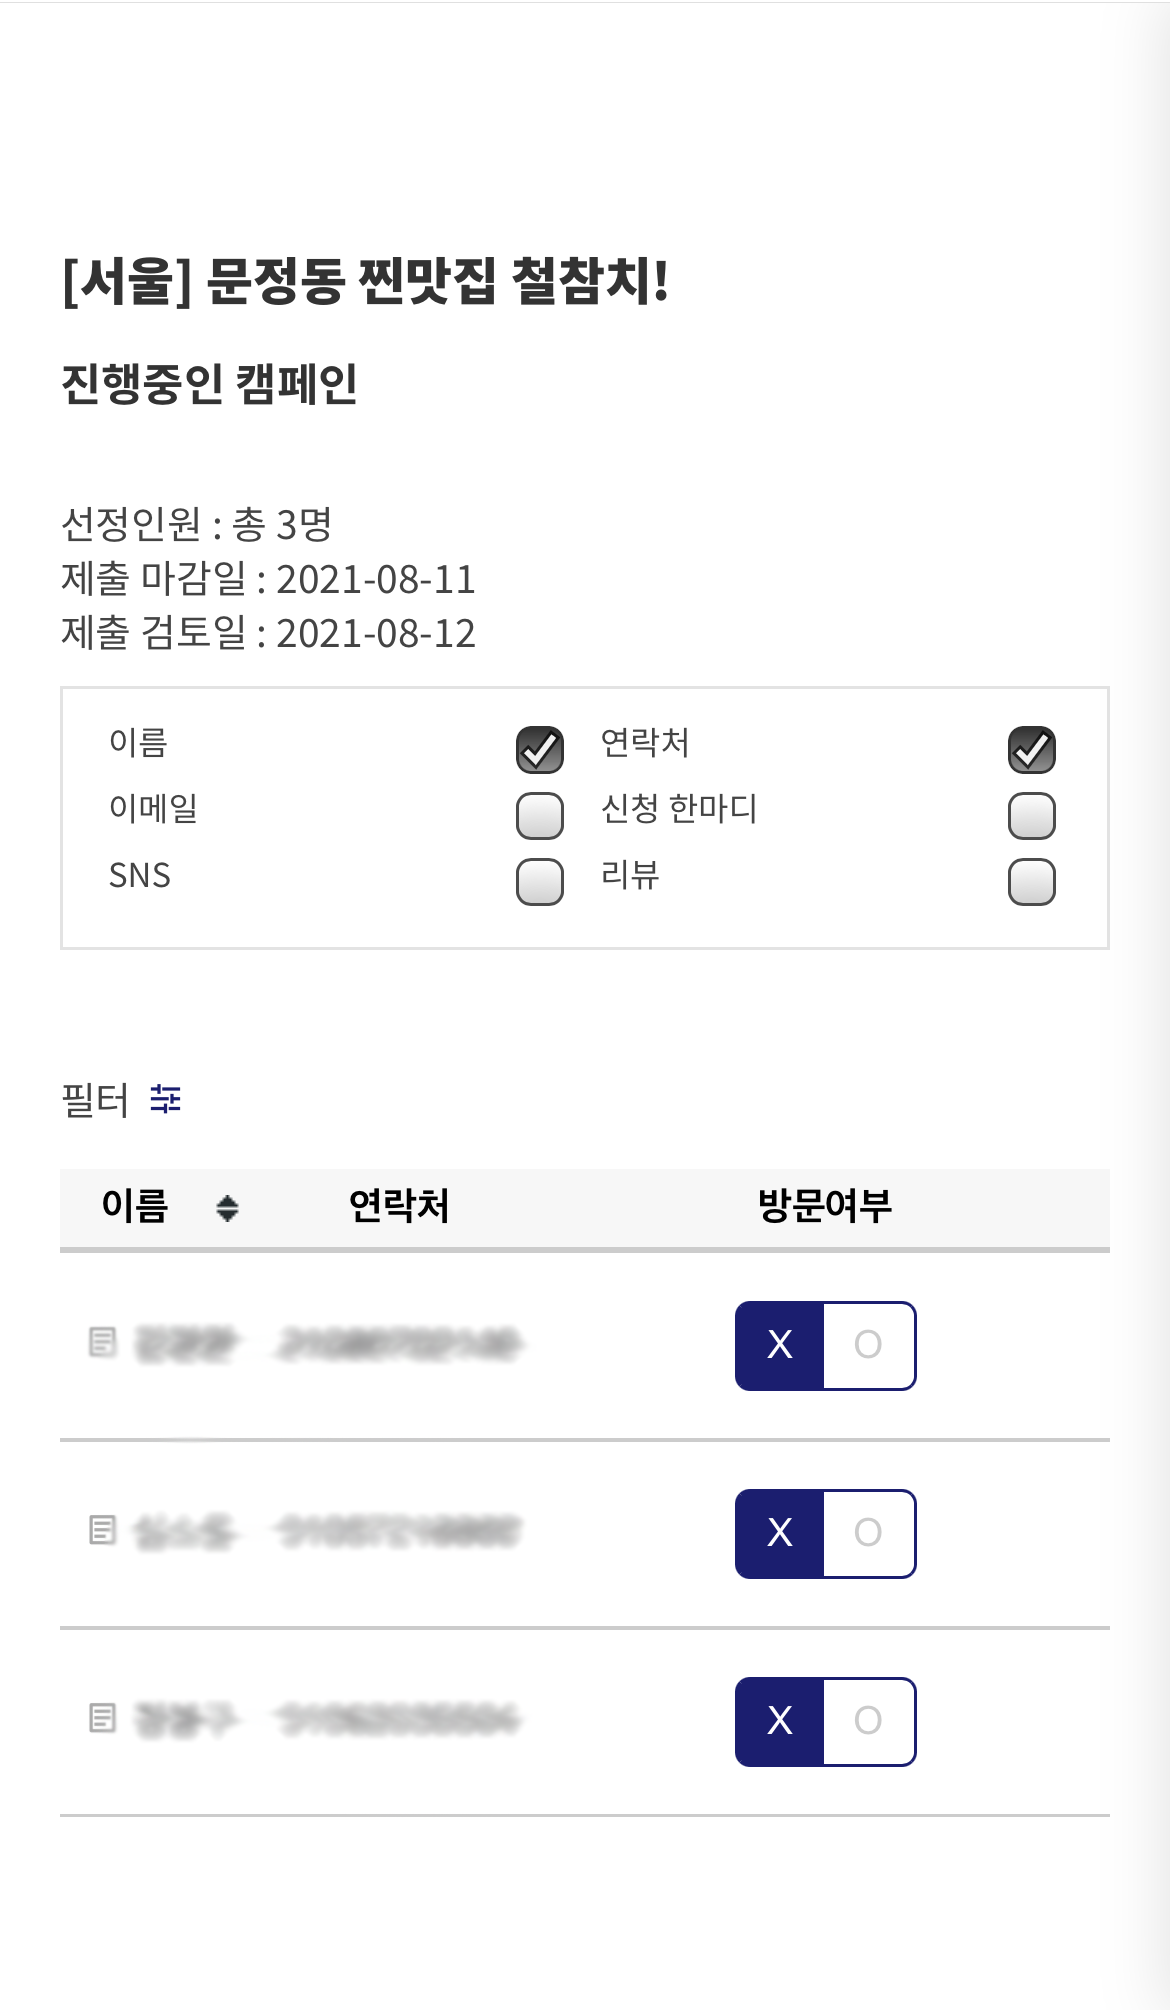Screen dimensions: 1170x2010
Task: Click the 이름 table column header
Action: pos(135,1206)
